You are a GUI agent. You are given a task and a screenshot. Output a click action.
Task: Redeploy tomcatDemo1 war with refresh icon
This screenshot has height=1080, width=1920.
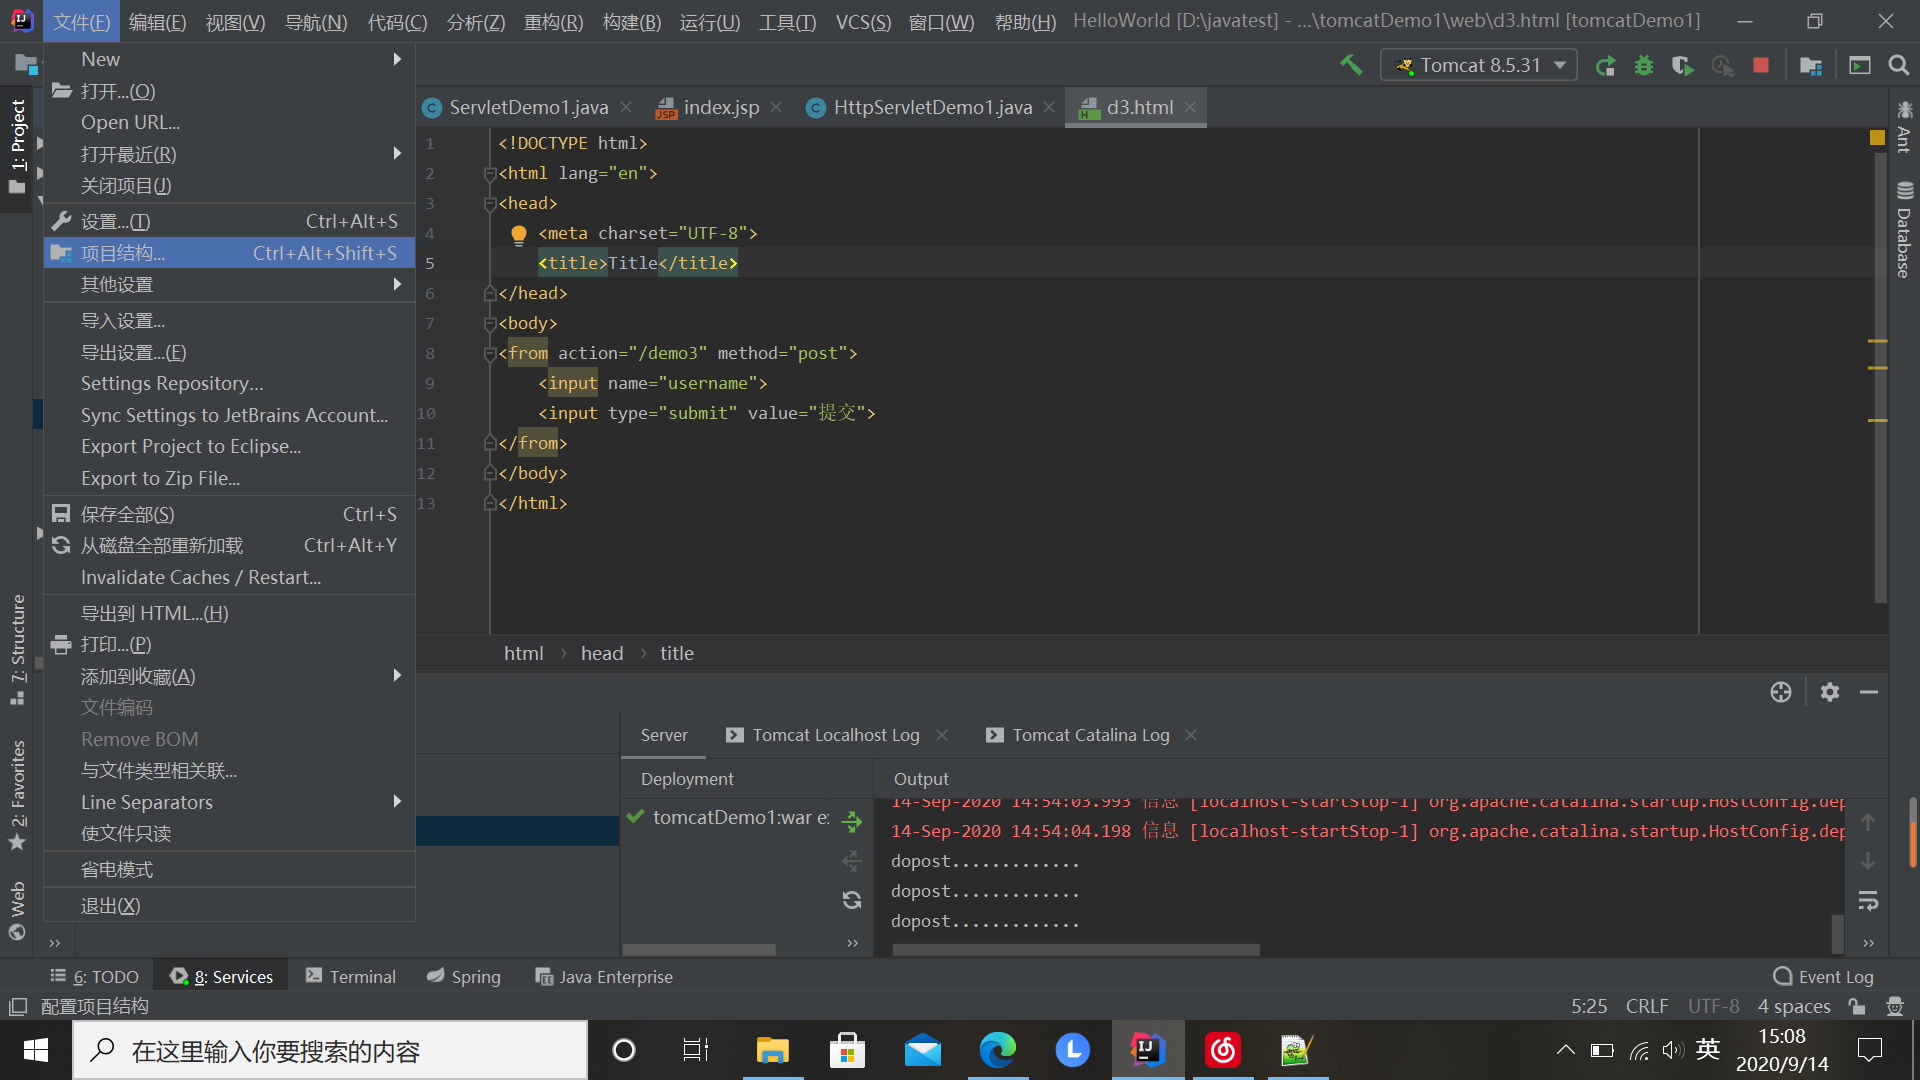[x=852, y=899]
